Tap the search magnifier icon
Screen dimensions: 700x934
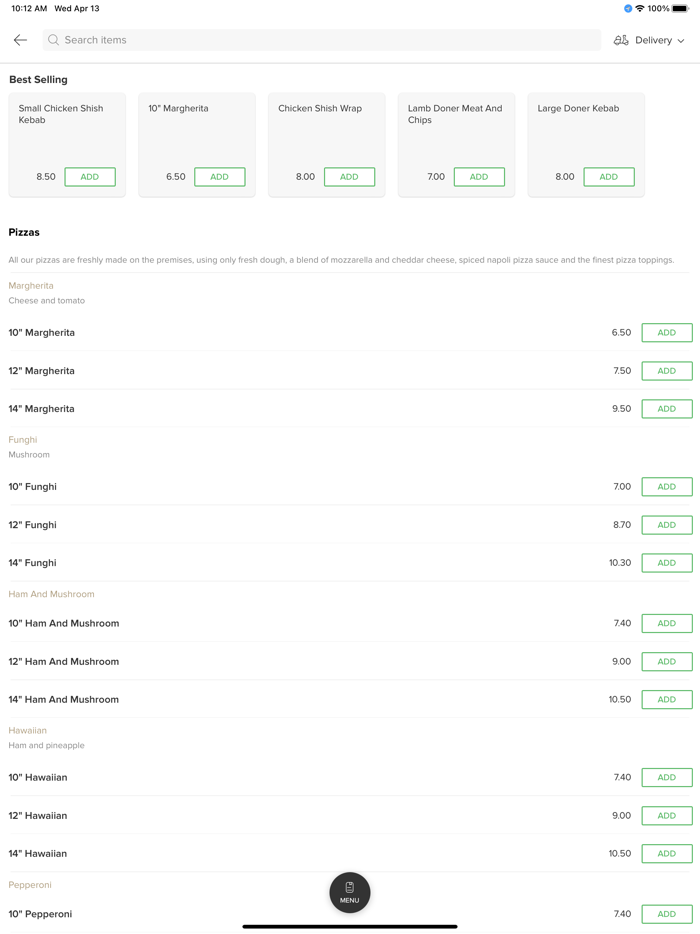tap(54, 40)
